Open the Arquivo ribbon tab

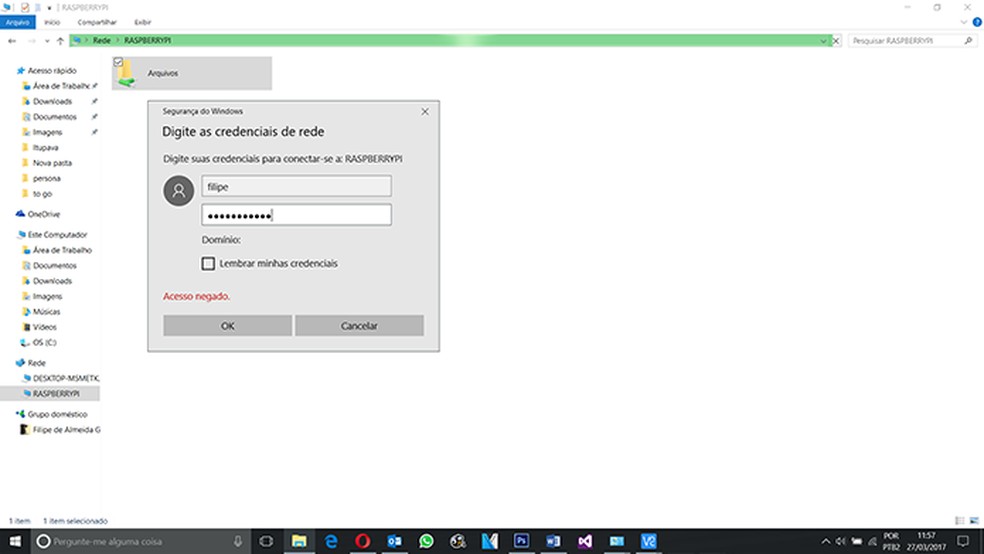18,22
